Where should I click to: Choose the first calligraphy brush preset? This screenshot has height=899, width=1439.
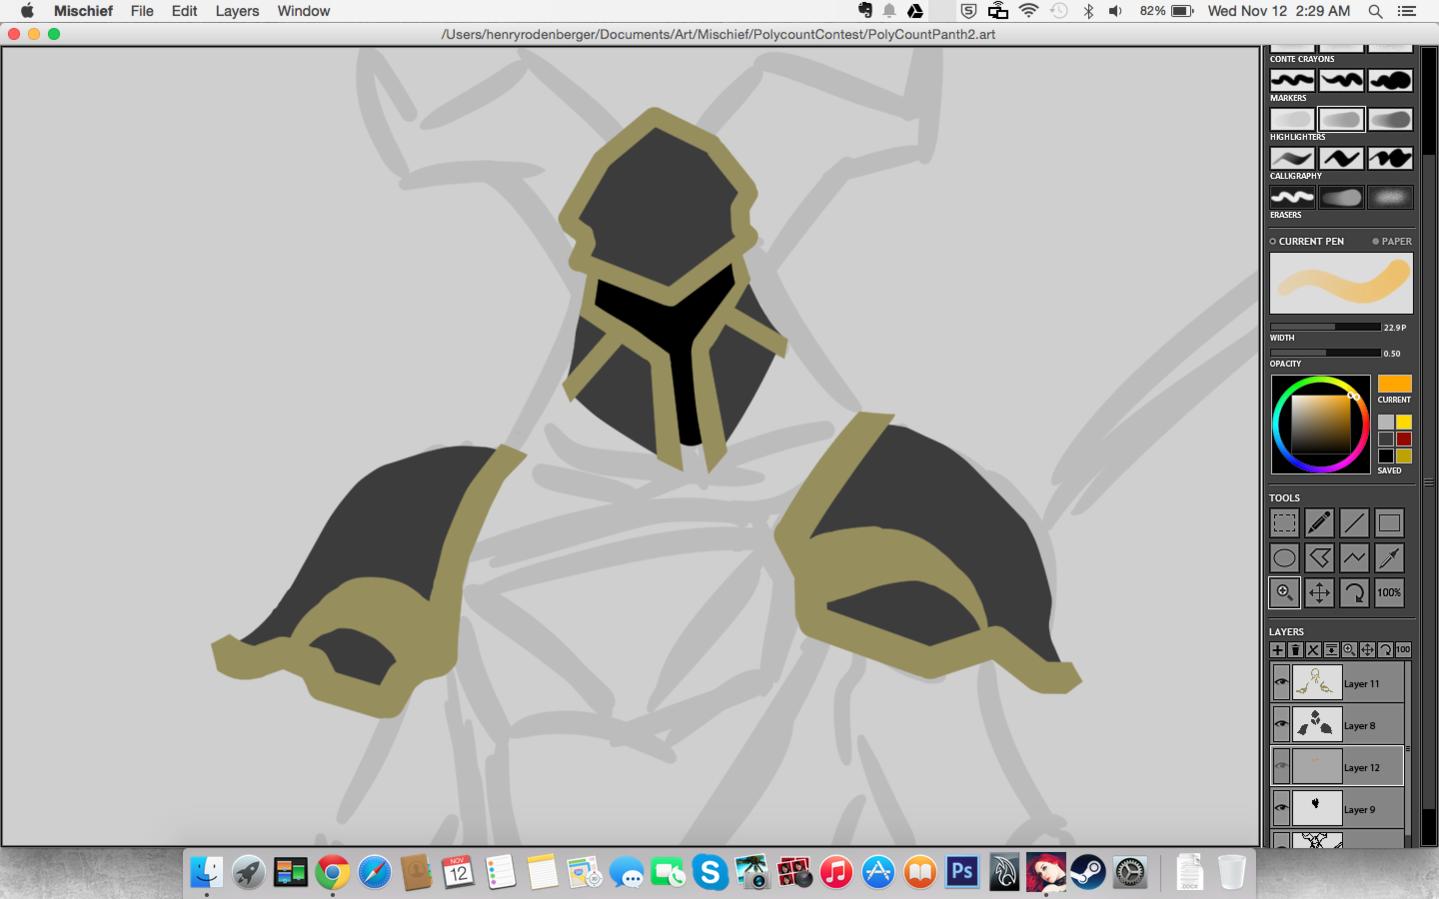pos(1292,158)
